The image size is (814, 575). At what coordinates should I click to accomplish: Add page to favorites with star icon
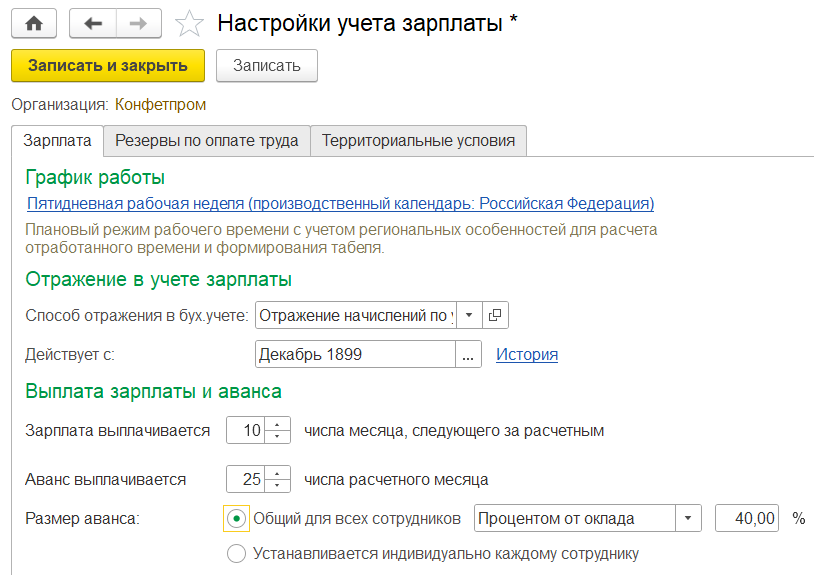click(189, 24)
